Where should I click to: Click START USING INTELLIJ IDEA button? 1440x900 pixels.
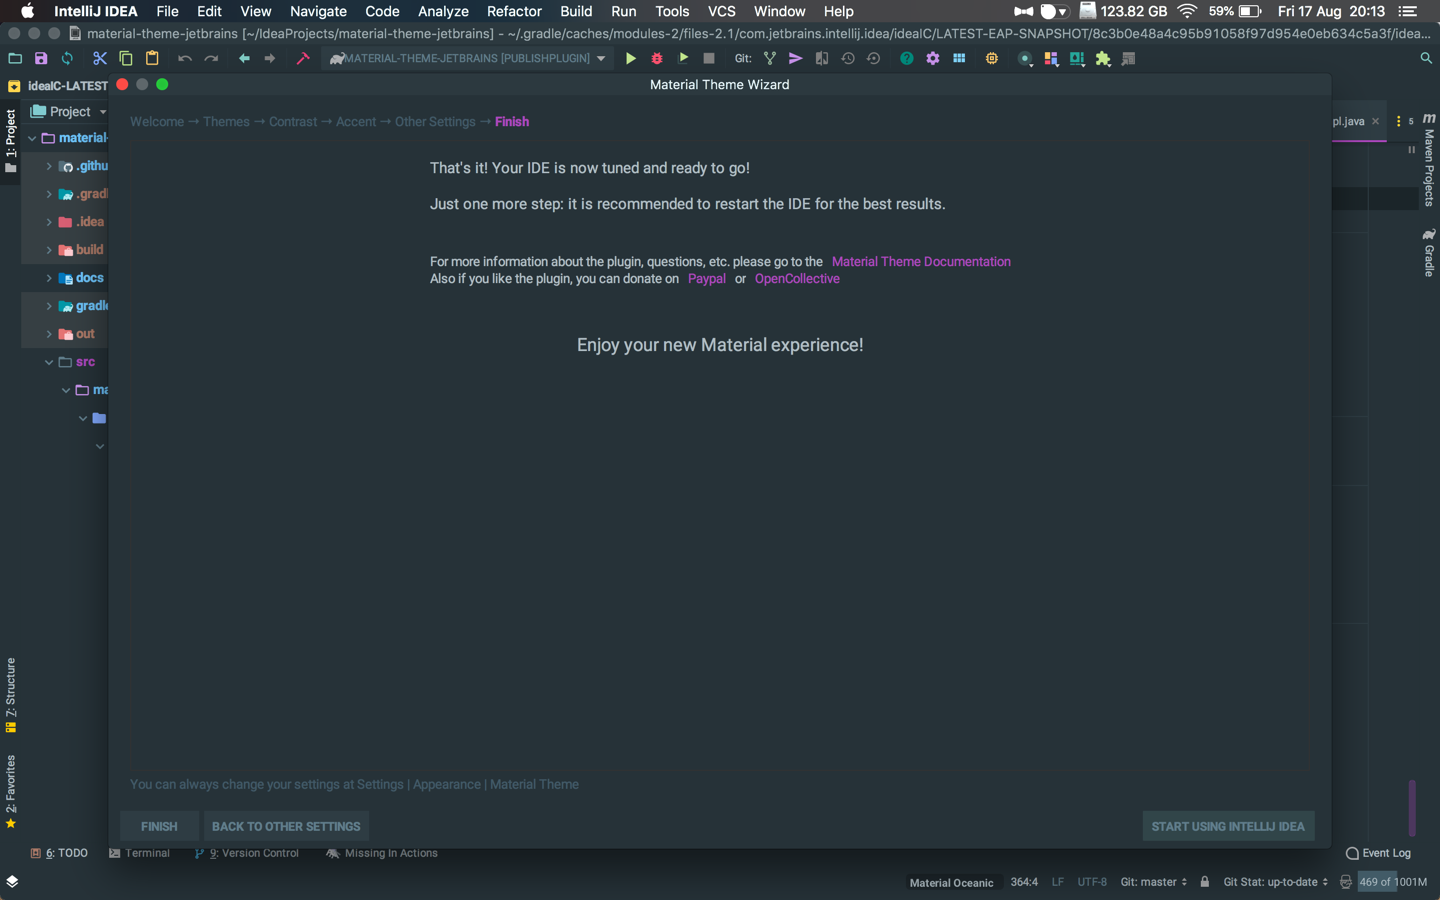pyautogui.click(x=1228, y=826)
